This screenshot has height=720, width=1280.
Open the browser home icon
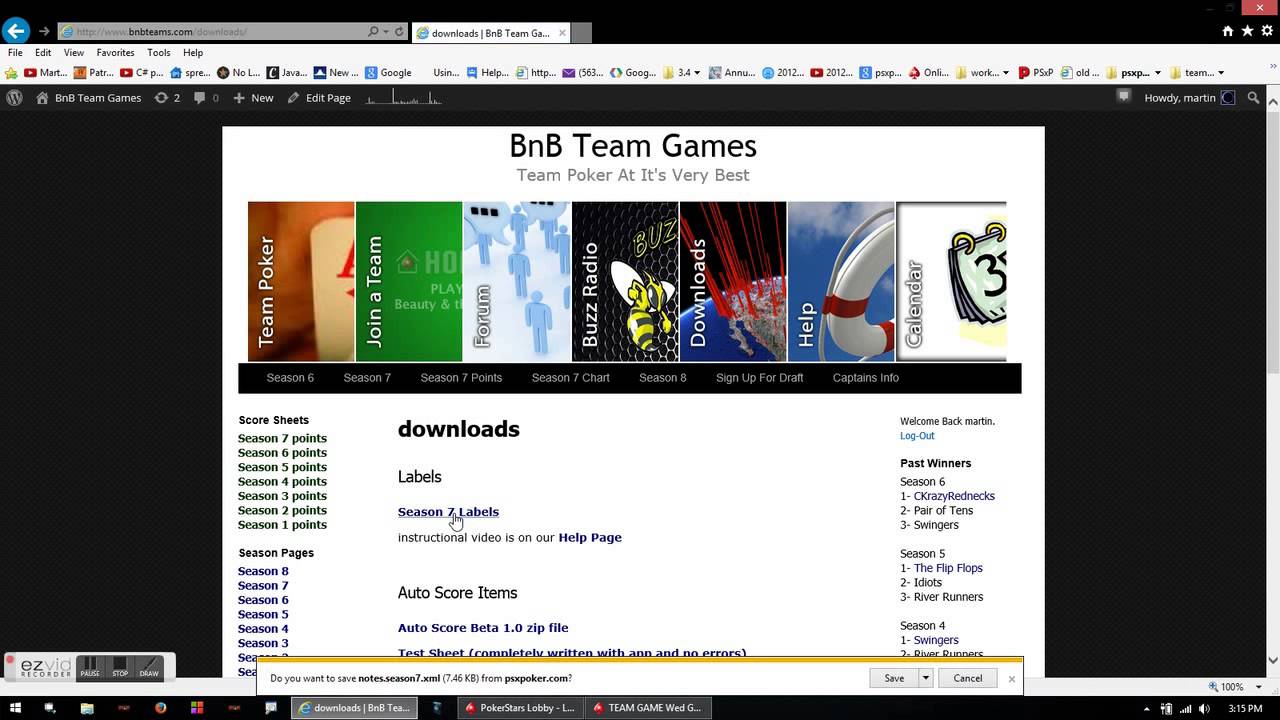coord(1228,31)
